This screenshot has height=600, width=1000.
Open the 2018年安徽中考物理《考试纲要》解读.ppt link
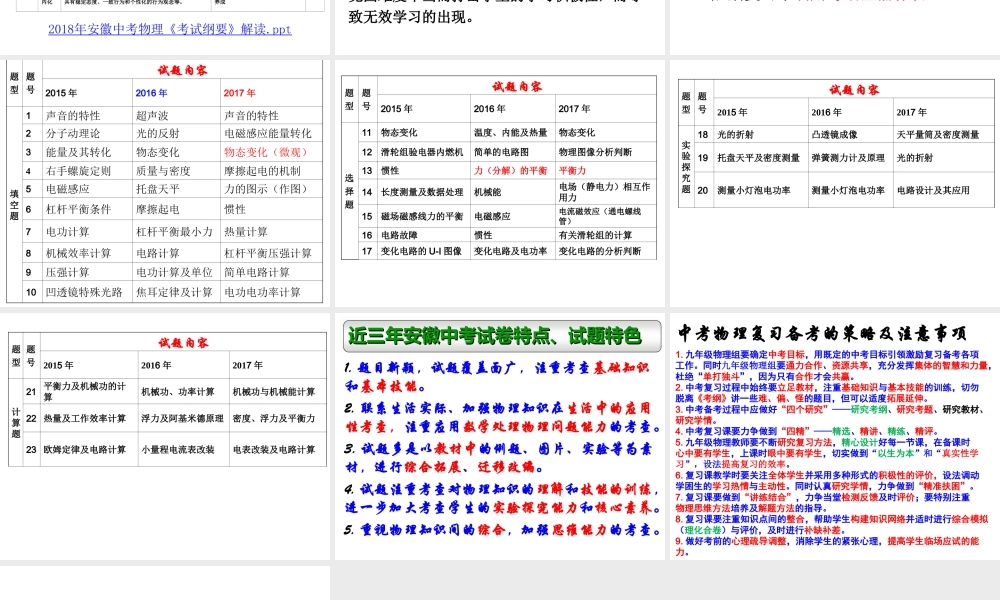click(170, 29)
